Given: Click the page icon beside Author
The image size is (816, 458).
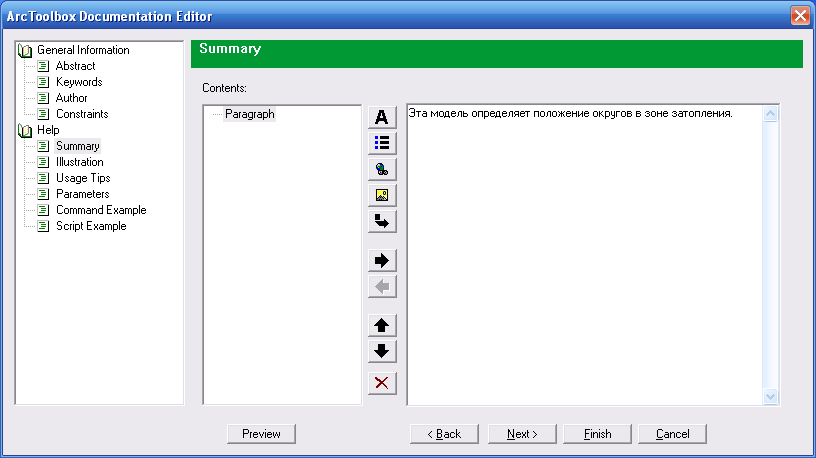Looking at the screenshot, I should [44, 98].
